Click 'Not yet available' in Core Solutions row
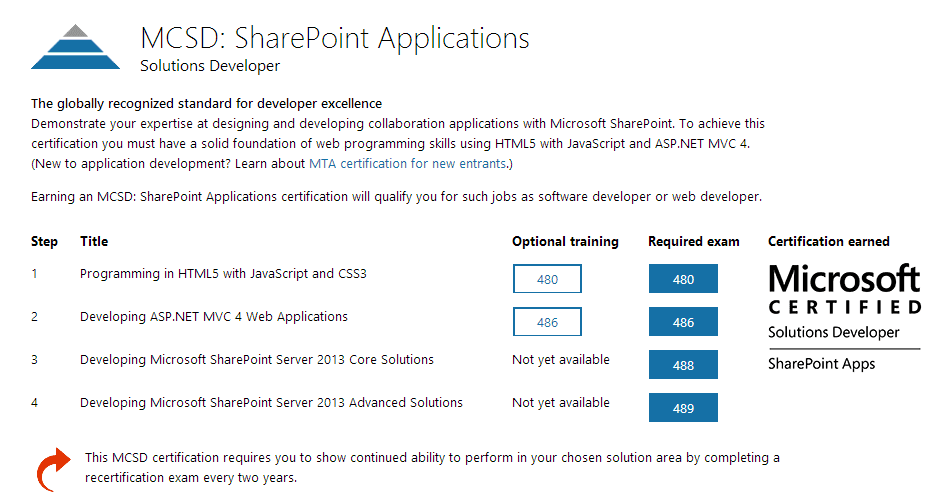The width and height of the screenshot is (933, 496). click(561, 360)
